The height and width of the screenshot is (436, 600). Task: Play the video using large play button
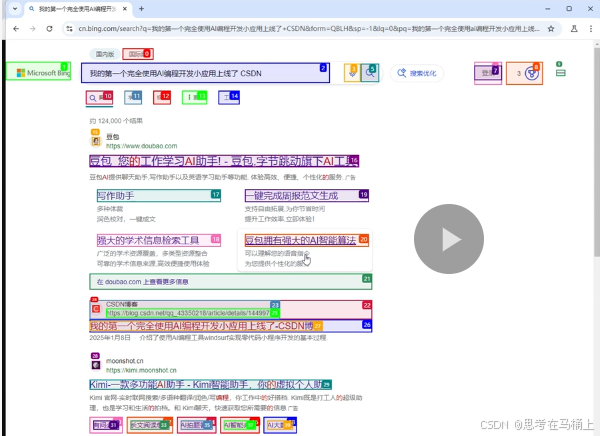point(448,239)
